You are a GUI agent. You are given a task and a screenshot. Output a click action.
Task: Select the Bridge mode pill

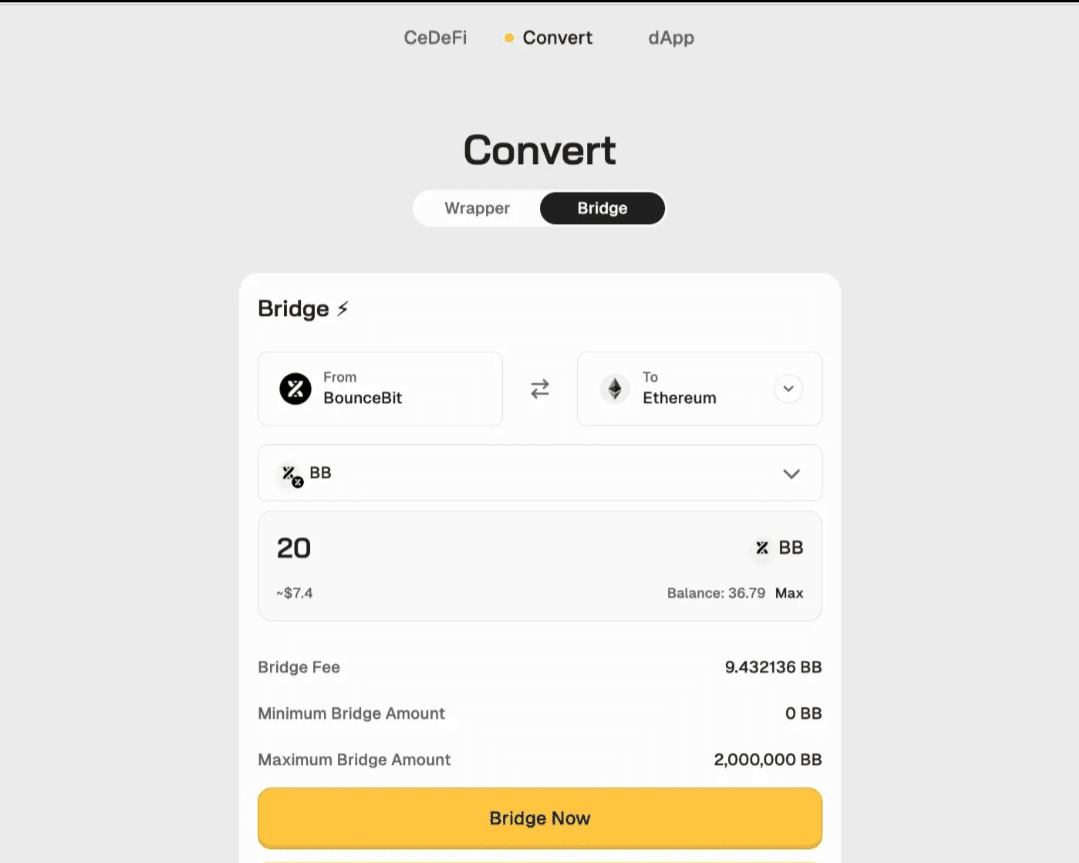coord(602,208)
